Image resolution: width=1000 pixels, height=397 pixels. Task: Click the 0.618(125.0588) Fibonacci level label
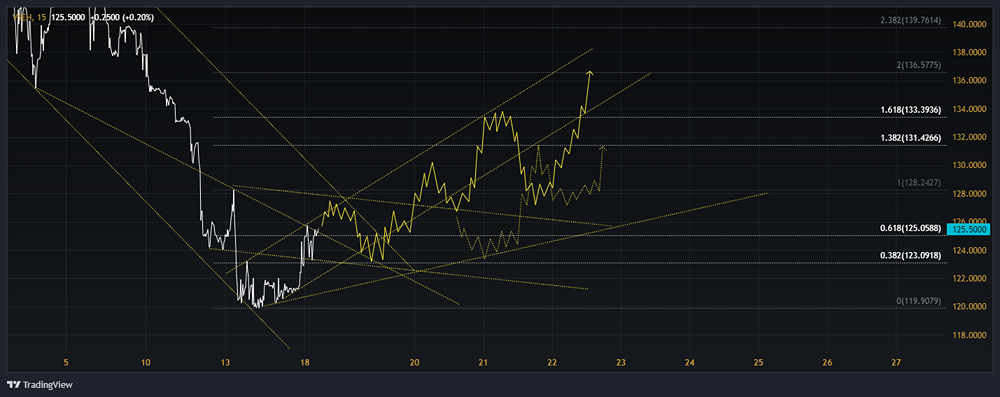click(910, 227)
